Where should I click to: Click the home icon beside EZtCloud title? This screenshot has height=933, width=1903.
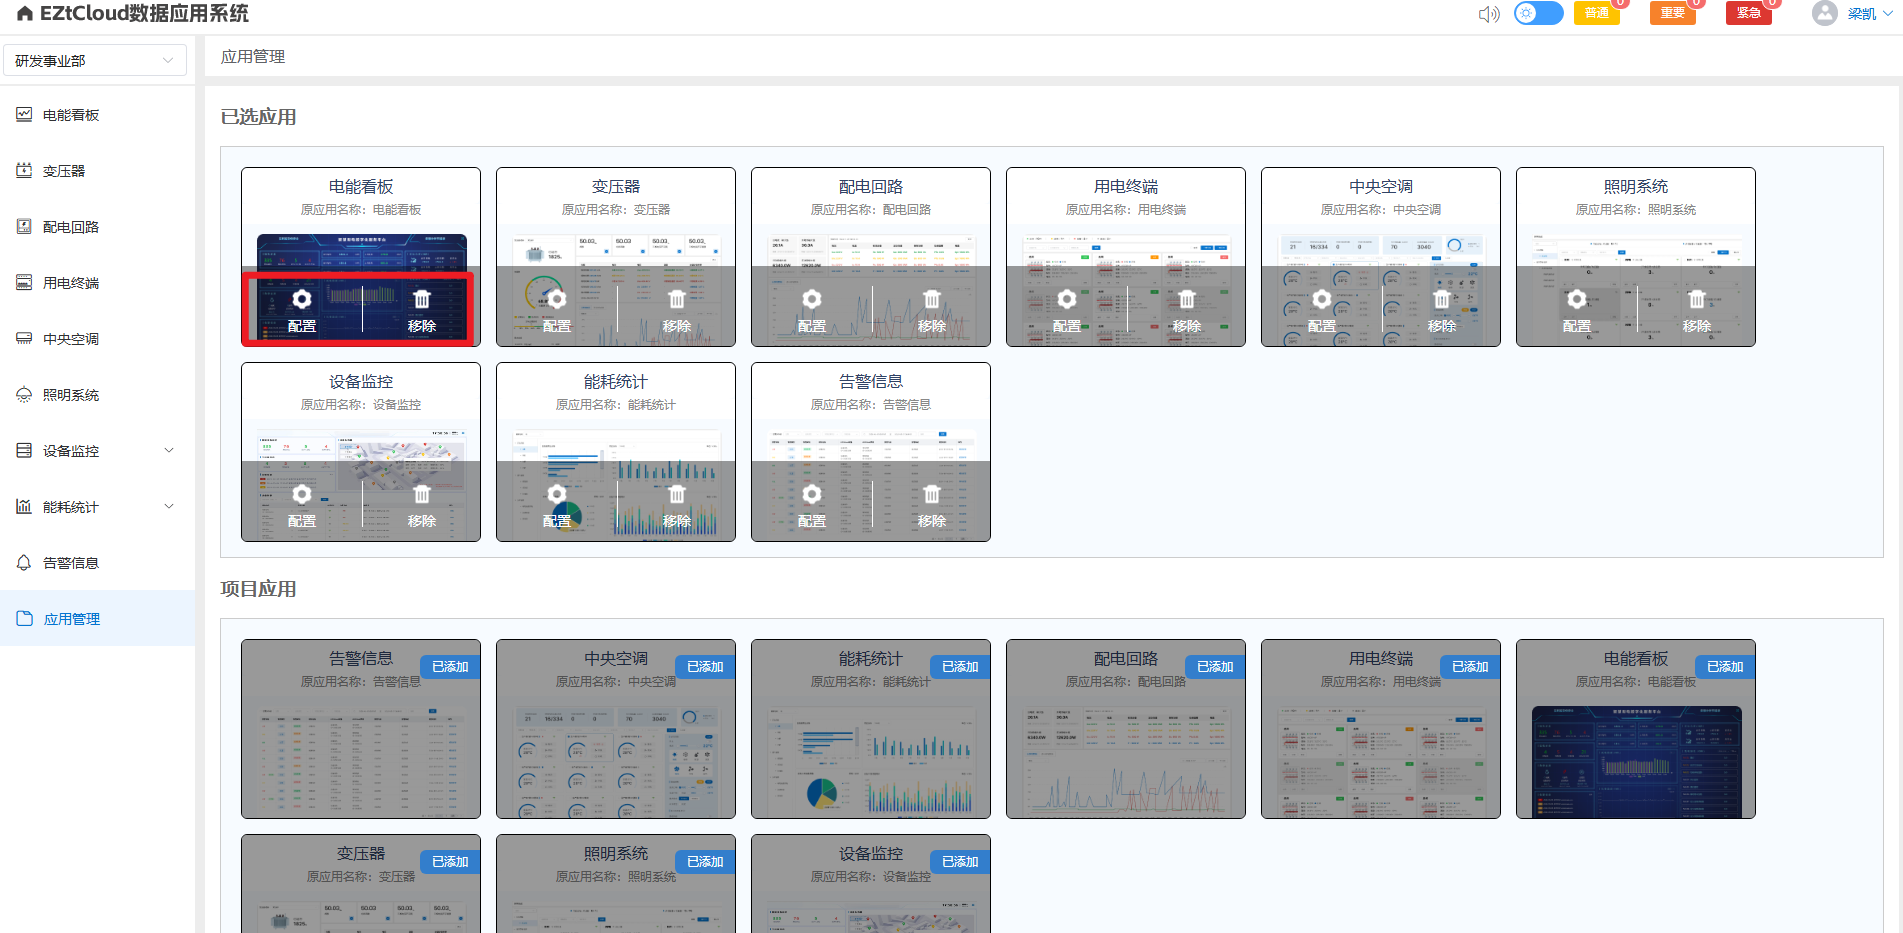coord(25,14)
